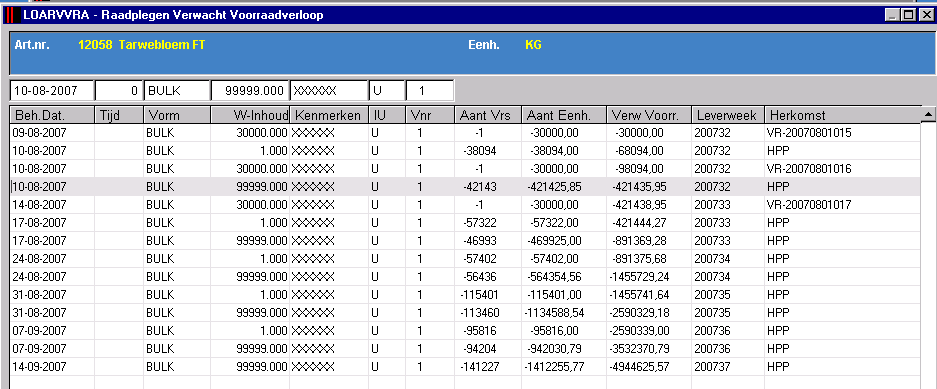This screenshot has width=937, height=389.
Task: Select the row dated 09-08-2007
Action: tap(465, 133)
